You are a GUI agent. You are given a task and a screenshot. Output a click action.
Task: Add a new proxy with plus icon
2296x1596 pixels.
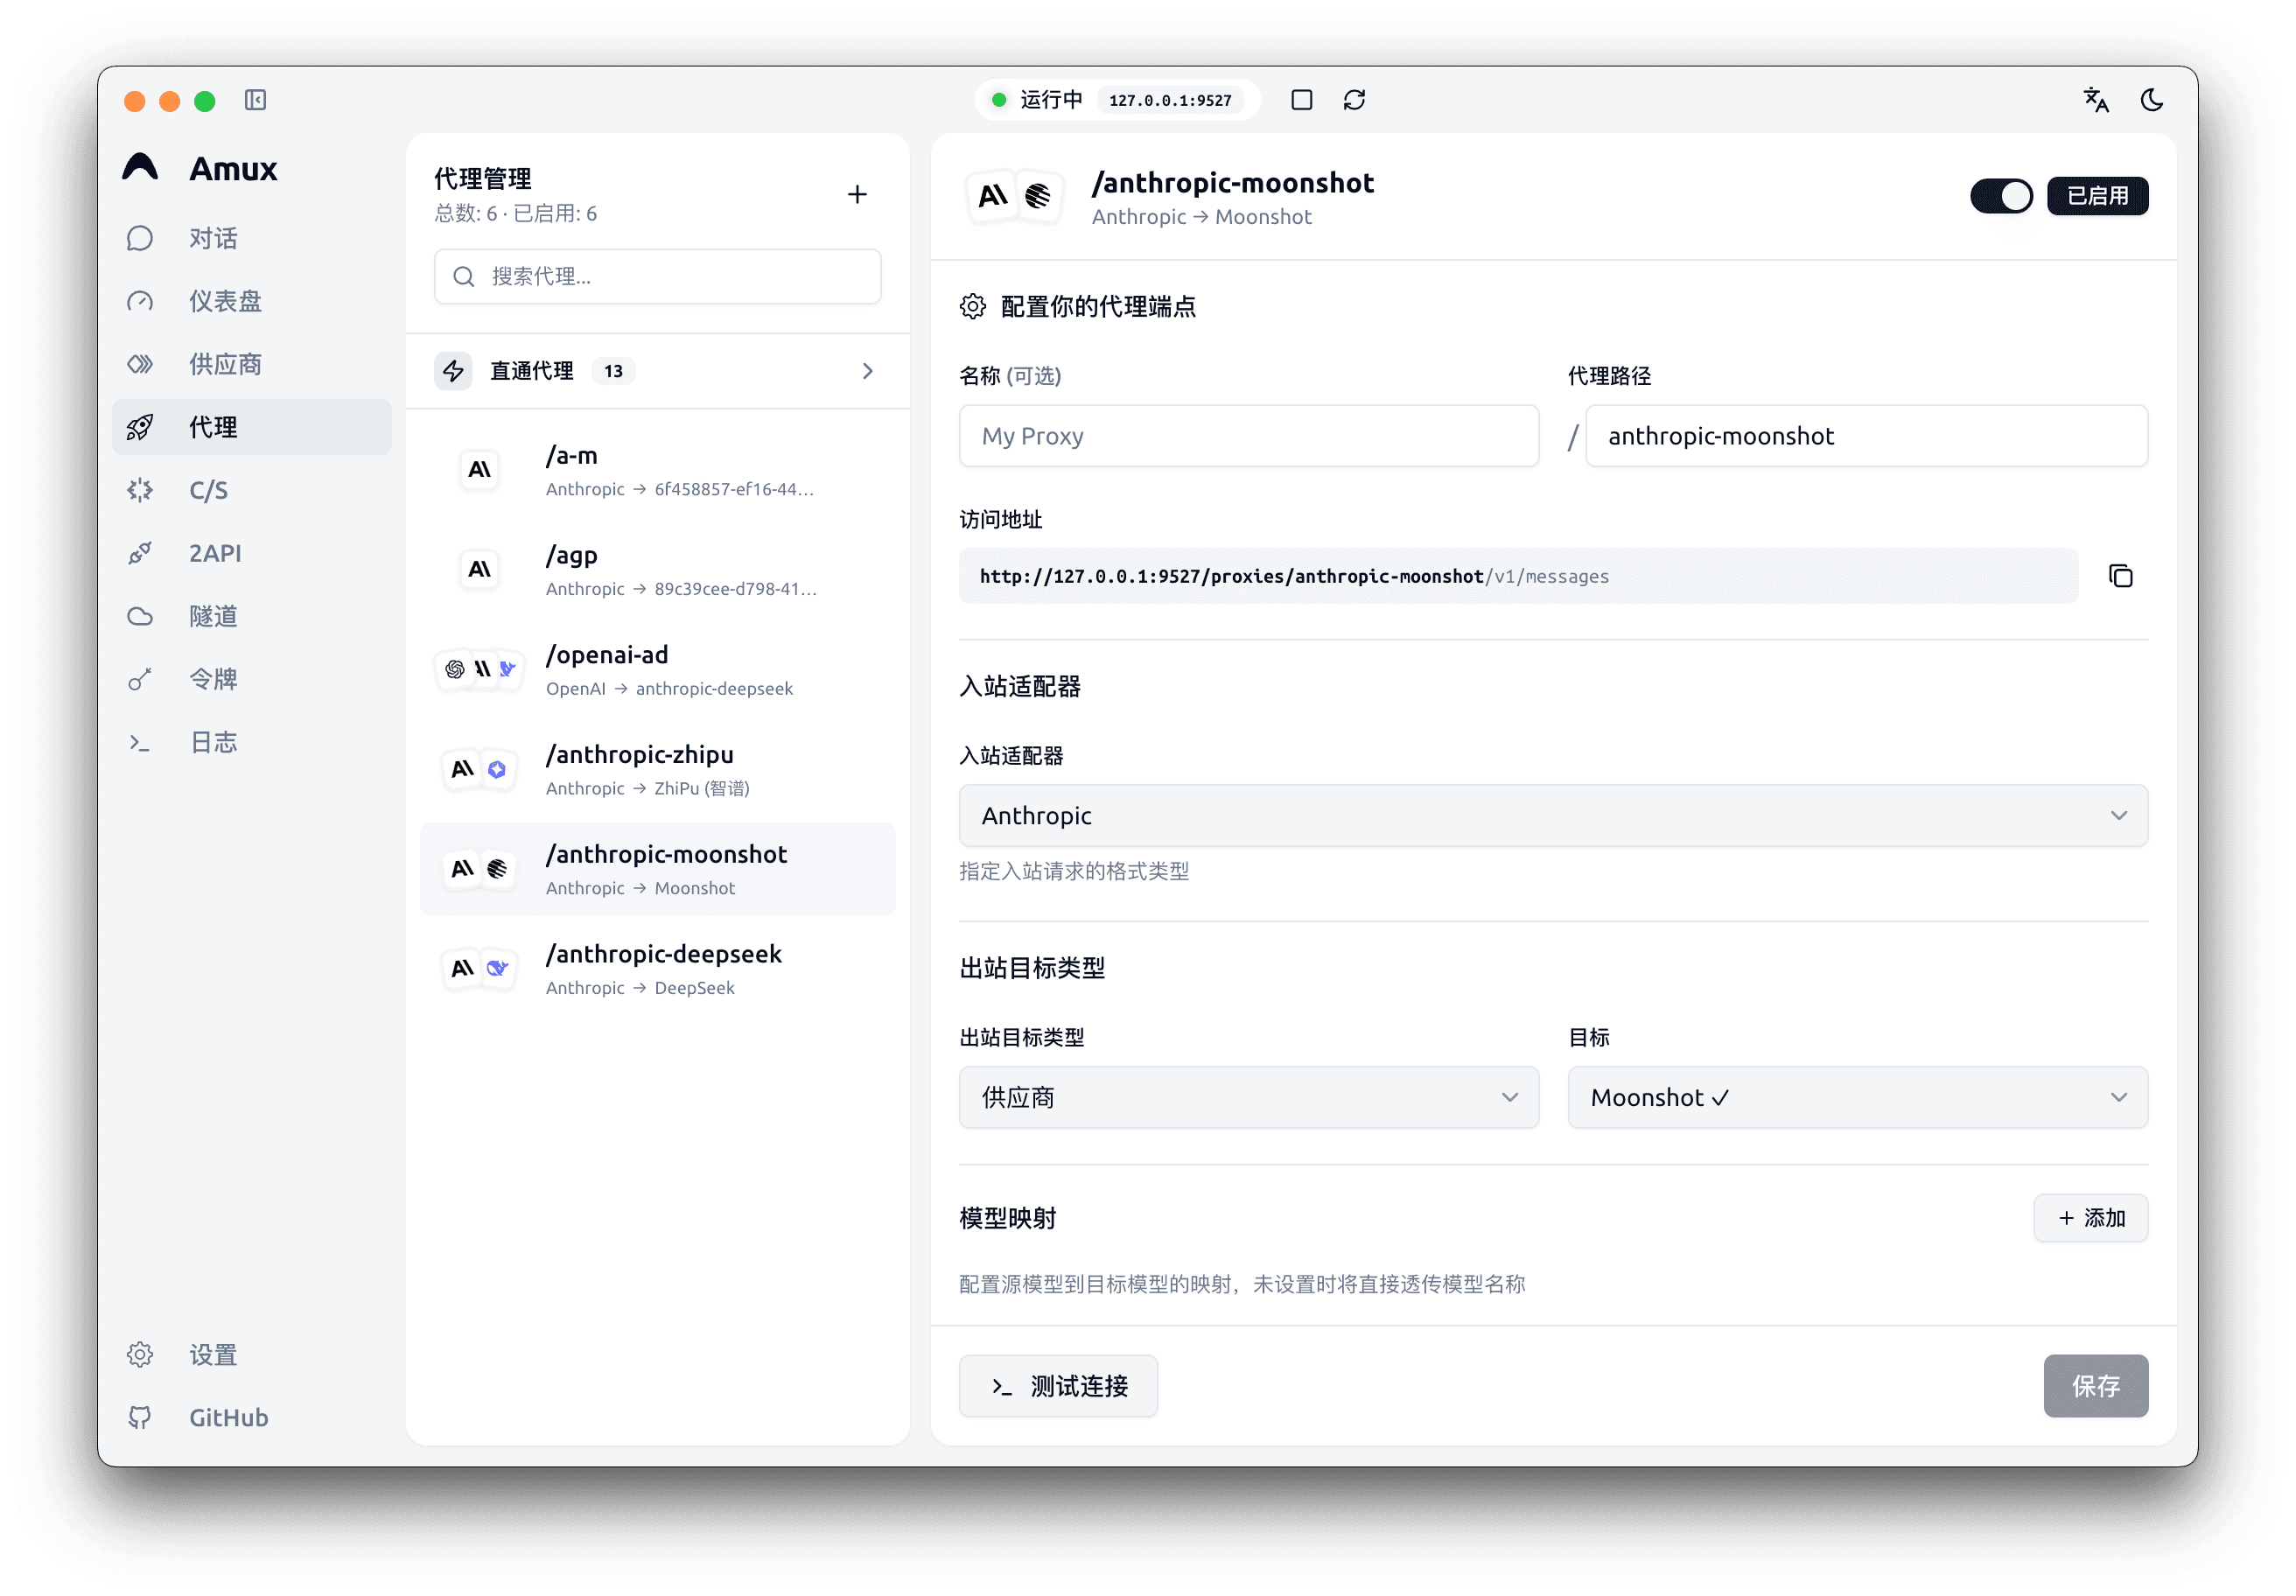(857, 194)
